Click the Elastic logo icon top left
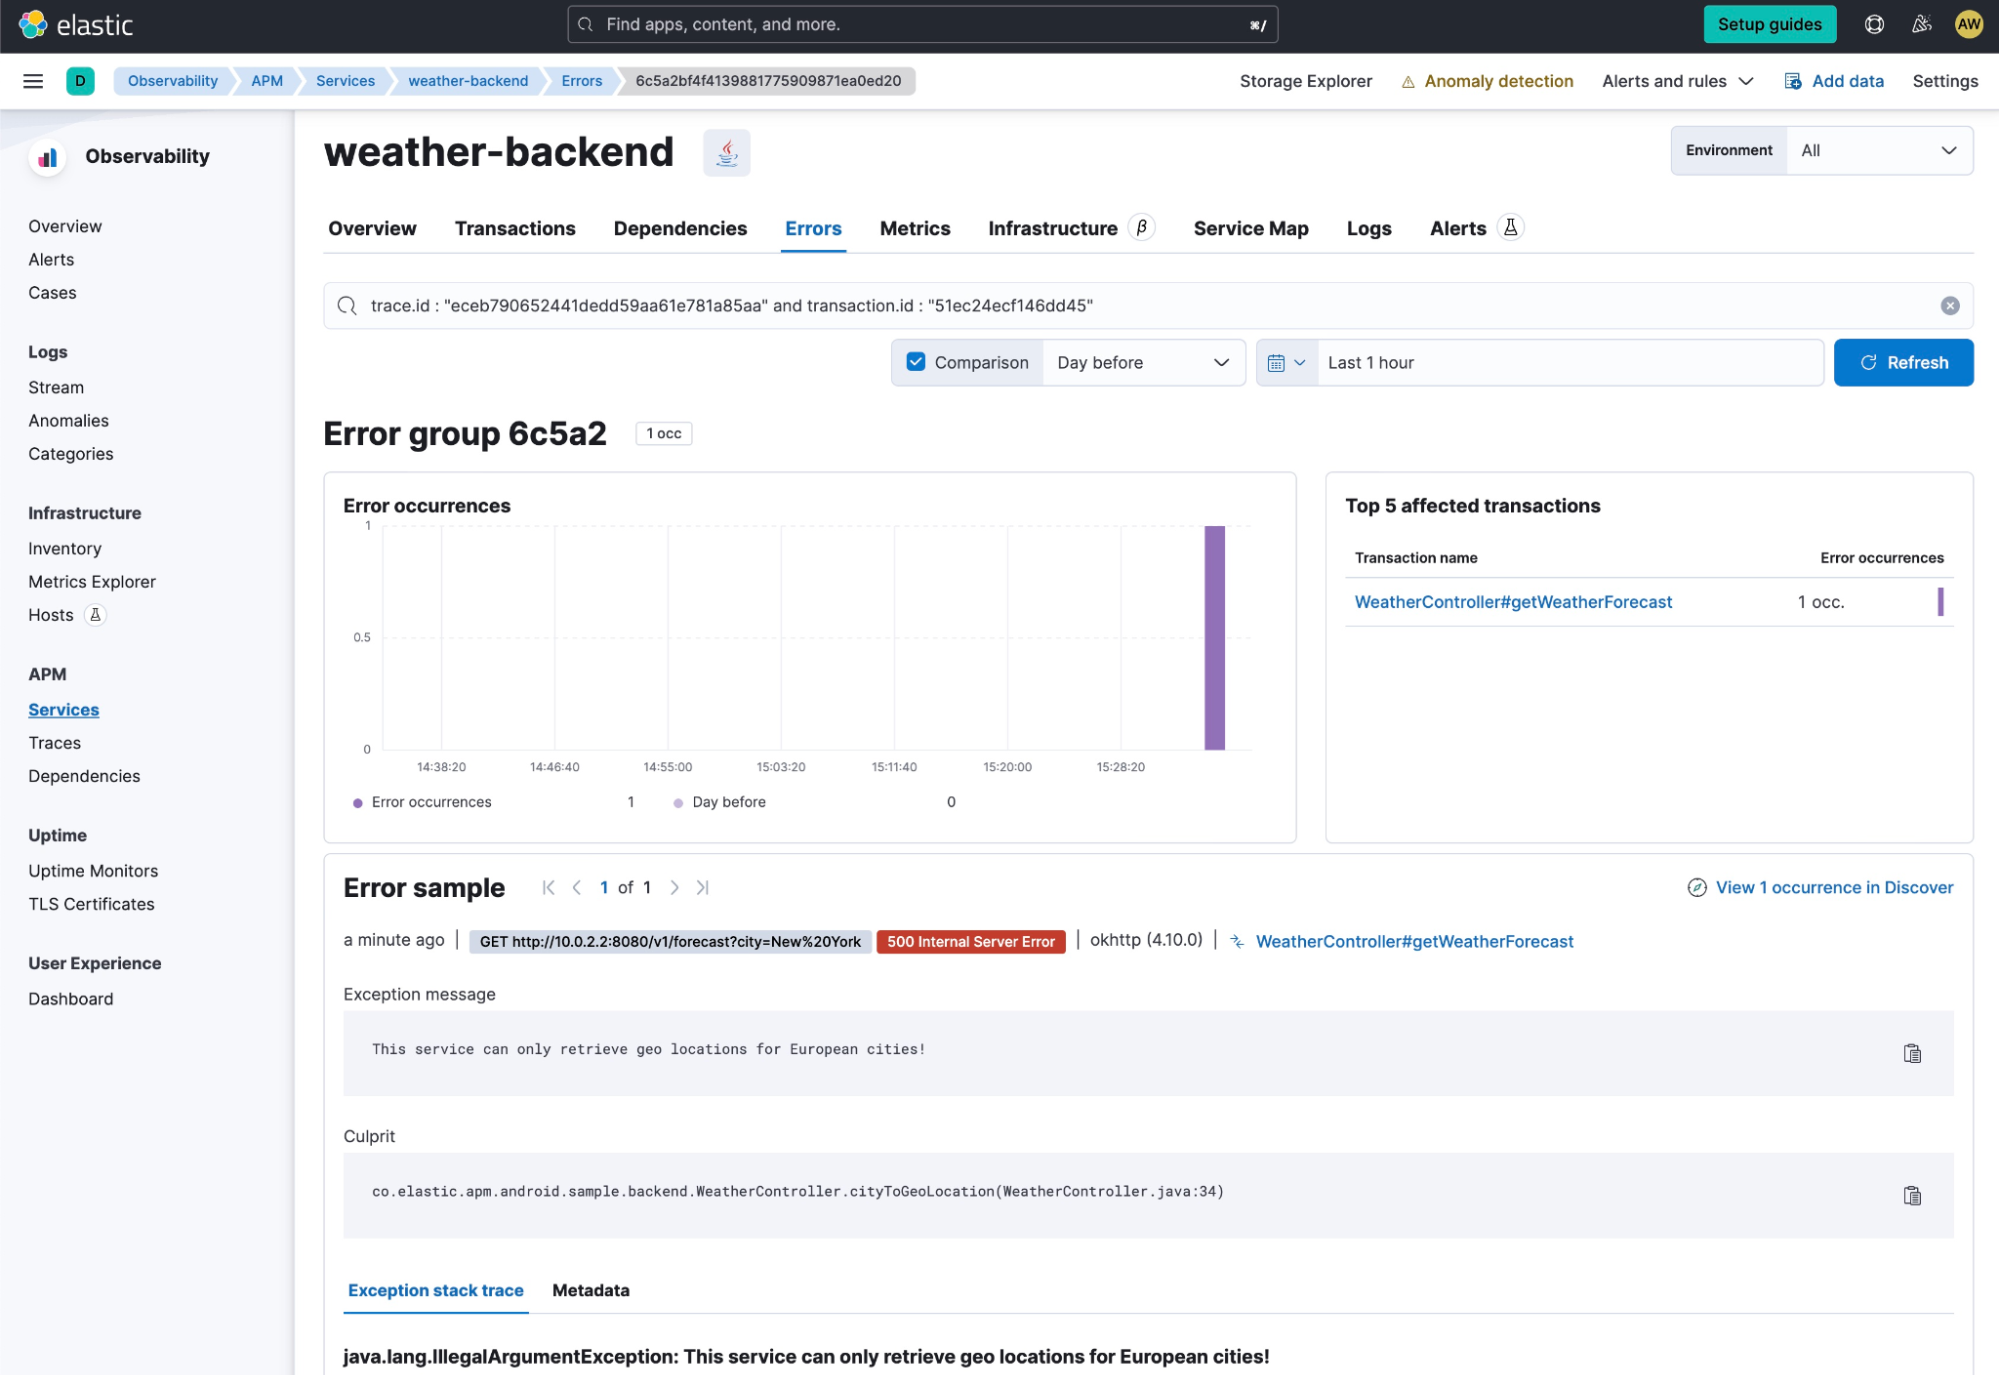Viewport: 1999px width, 1376px height. point(33,24)
